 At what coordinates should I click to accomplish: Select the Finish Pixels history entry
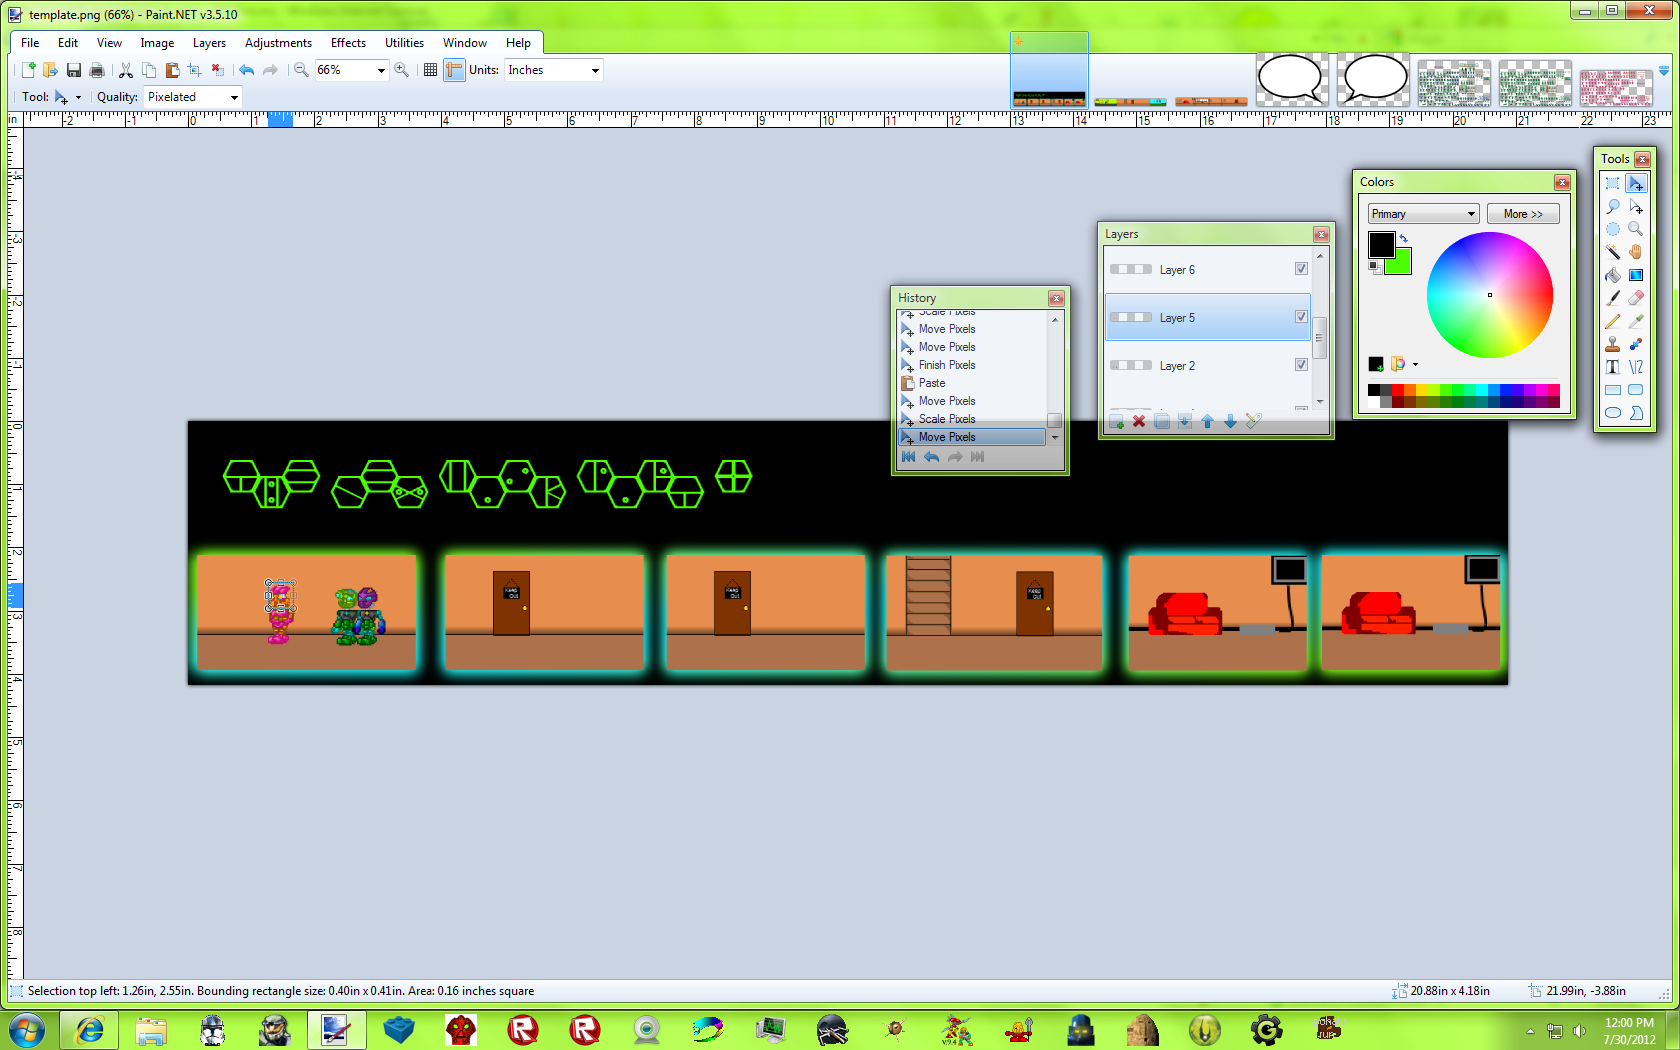(x=972, y=365)
